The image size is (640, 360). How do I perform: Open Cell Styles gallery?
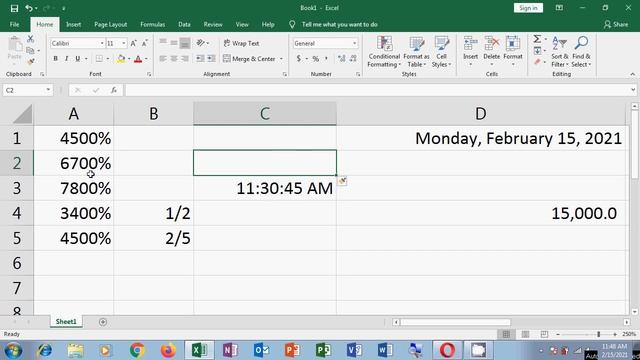(x=441, y=52)
